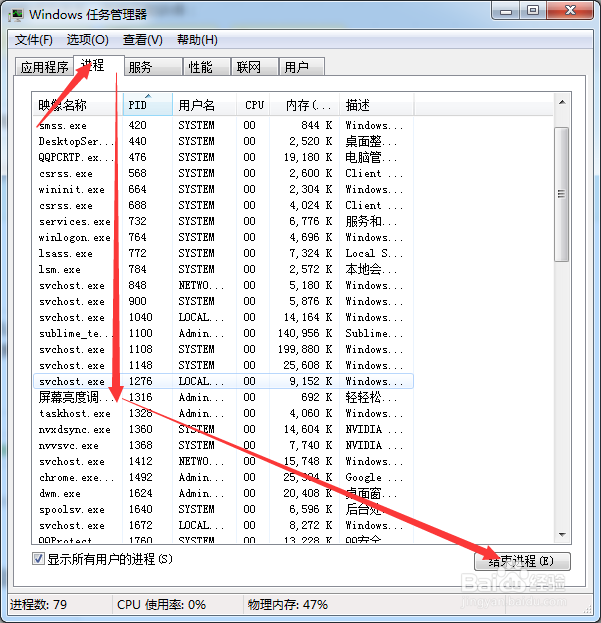The height and width of the screenshot is (623, 601).
Task: Switch to the 应用程序 tab
Action: (x=44, y=67)
